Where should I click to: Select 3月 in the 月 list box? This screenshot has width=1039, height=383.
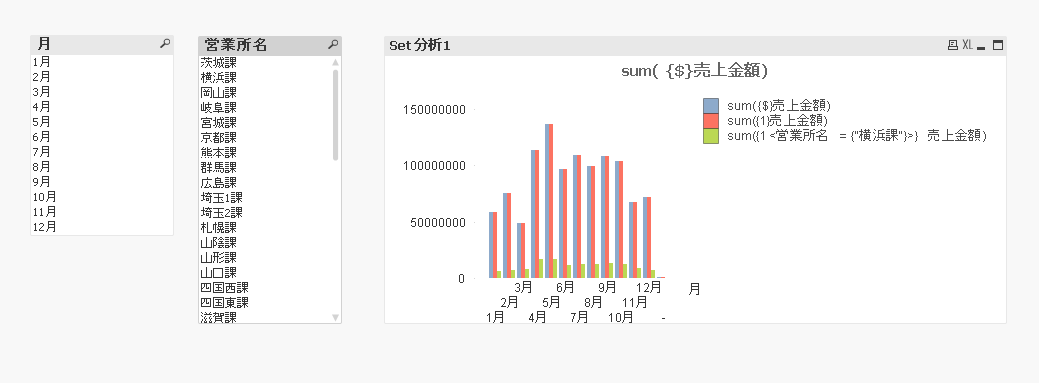(x=102, y=91)
